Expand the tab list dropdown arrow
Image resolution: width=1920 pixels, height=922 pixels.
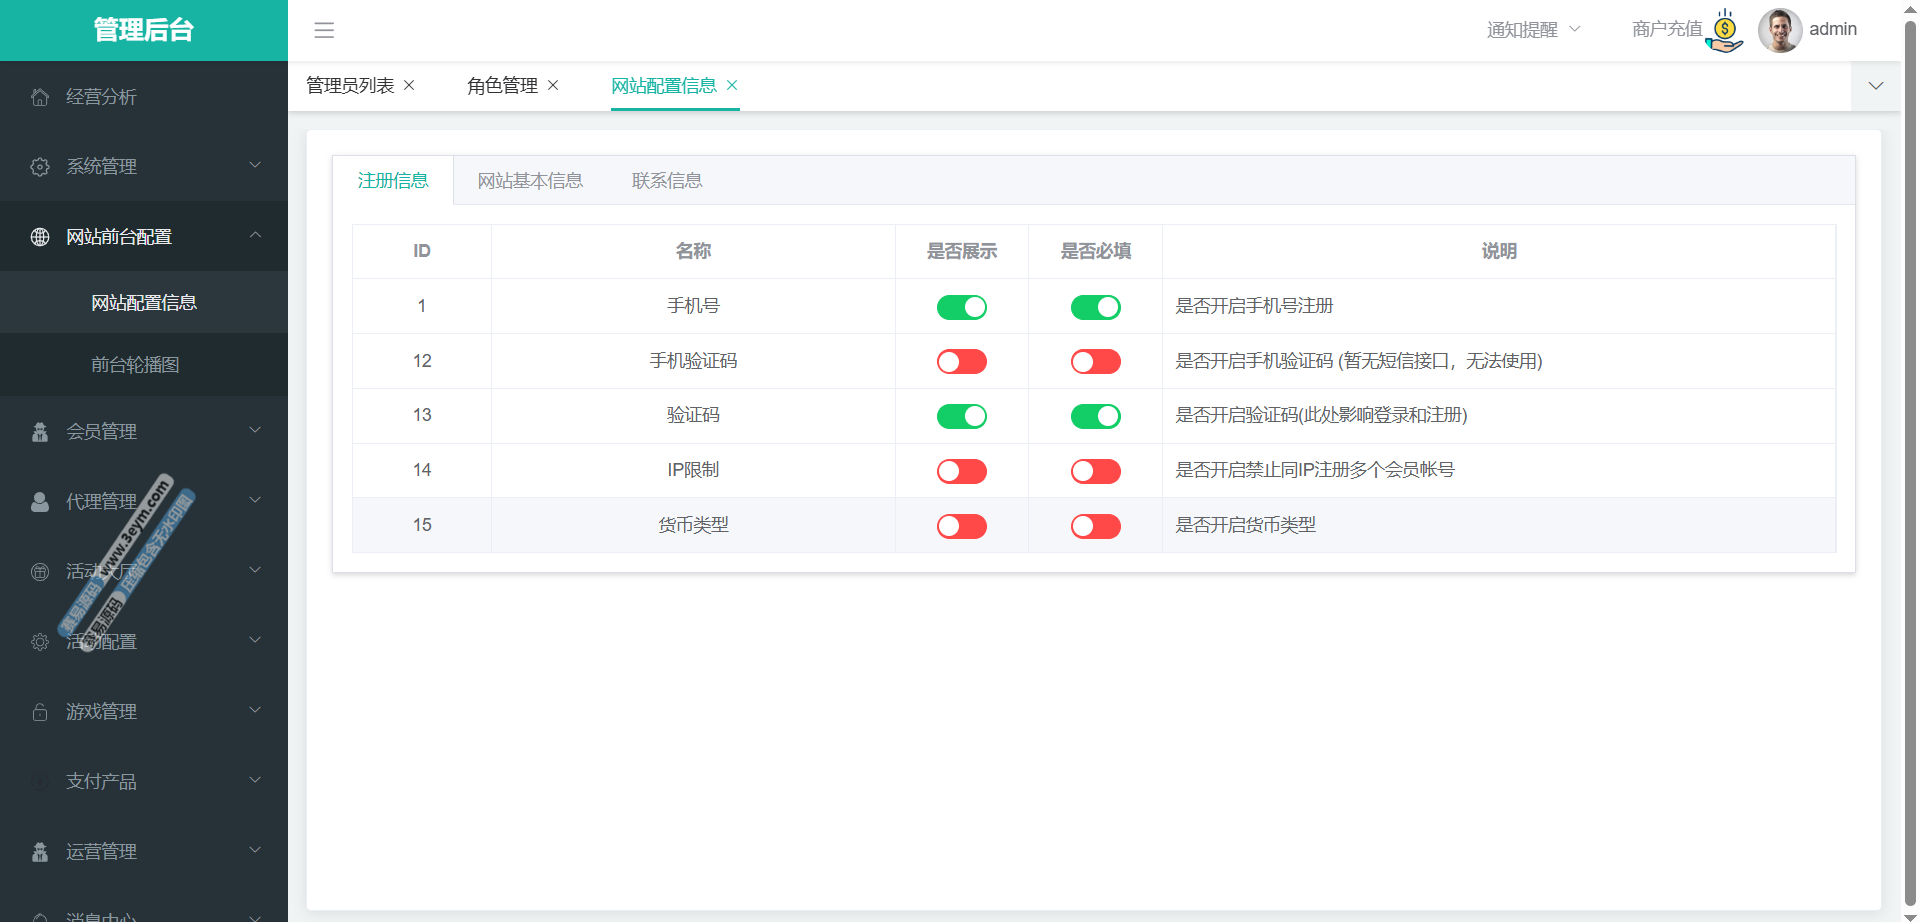pos(1876,86)
